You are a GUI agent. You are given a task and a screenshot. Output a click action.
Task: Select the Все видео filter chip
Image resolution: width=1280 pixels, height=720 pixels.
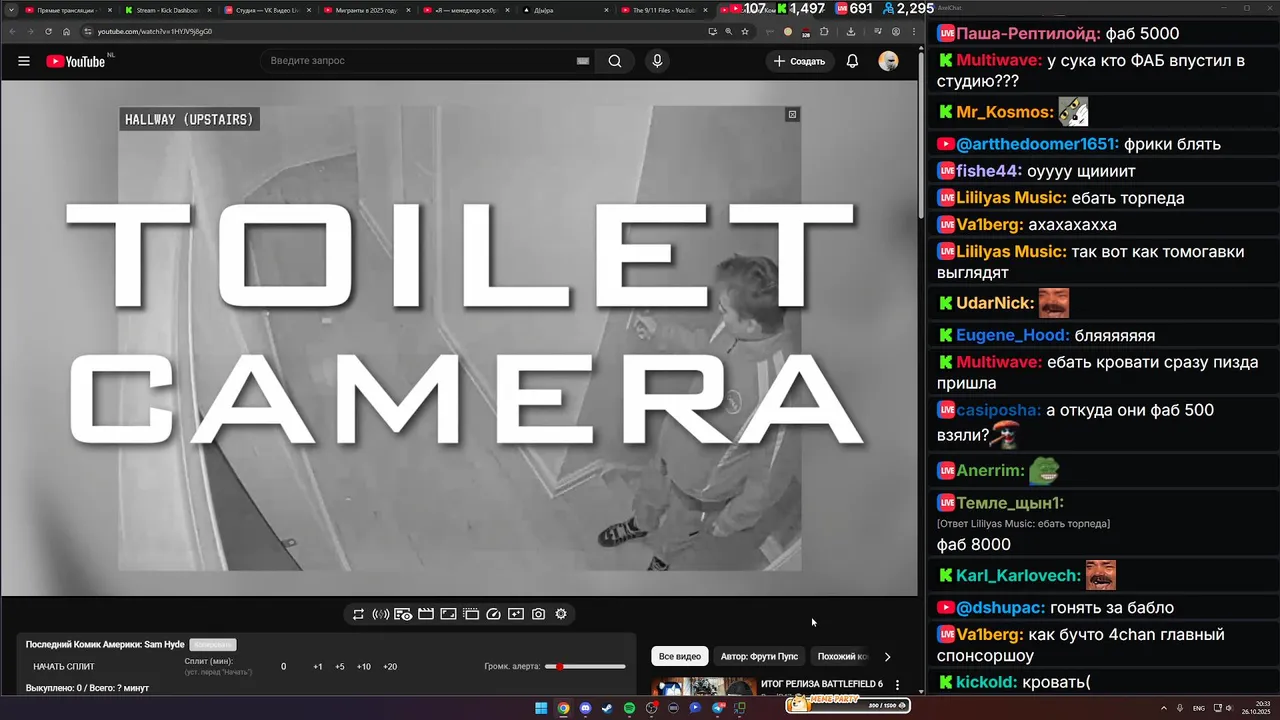tap(680, 657)
